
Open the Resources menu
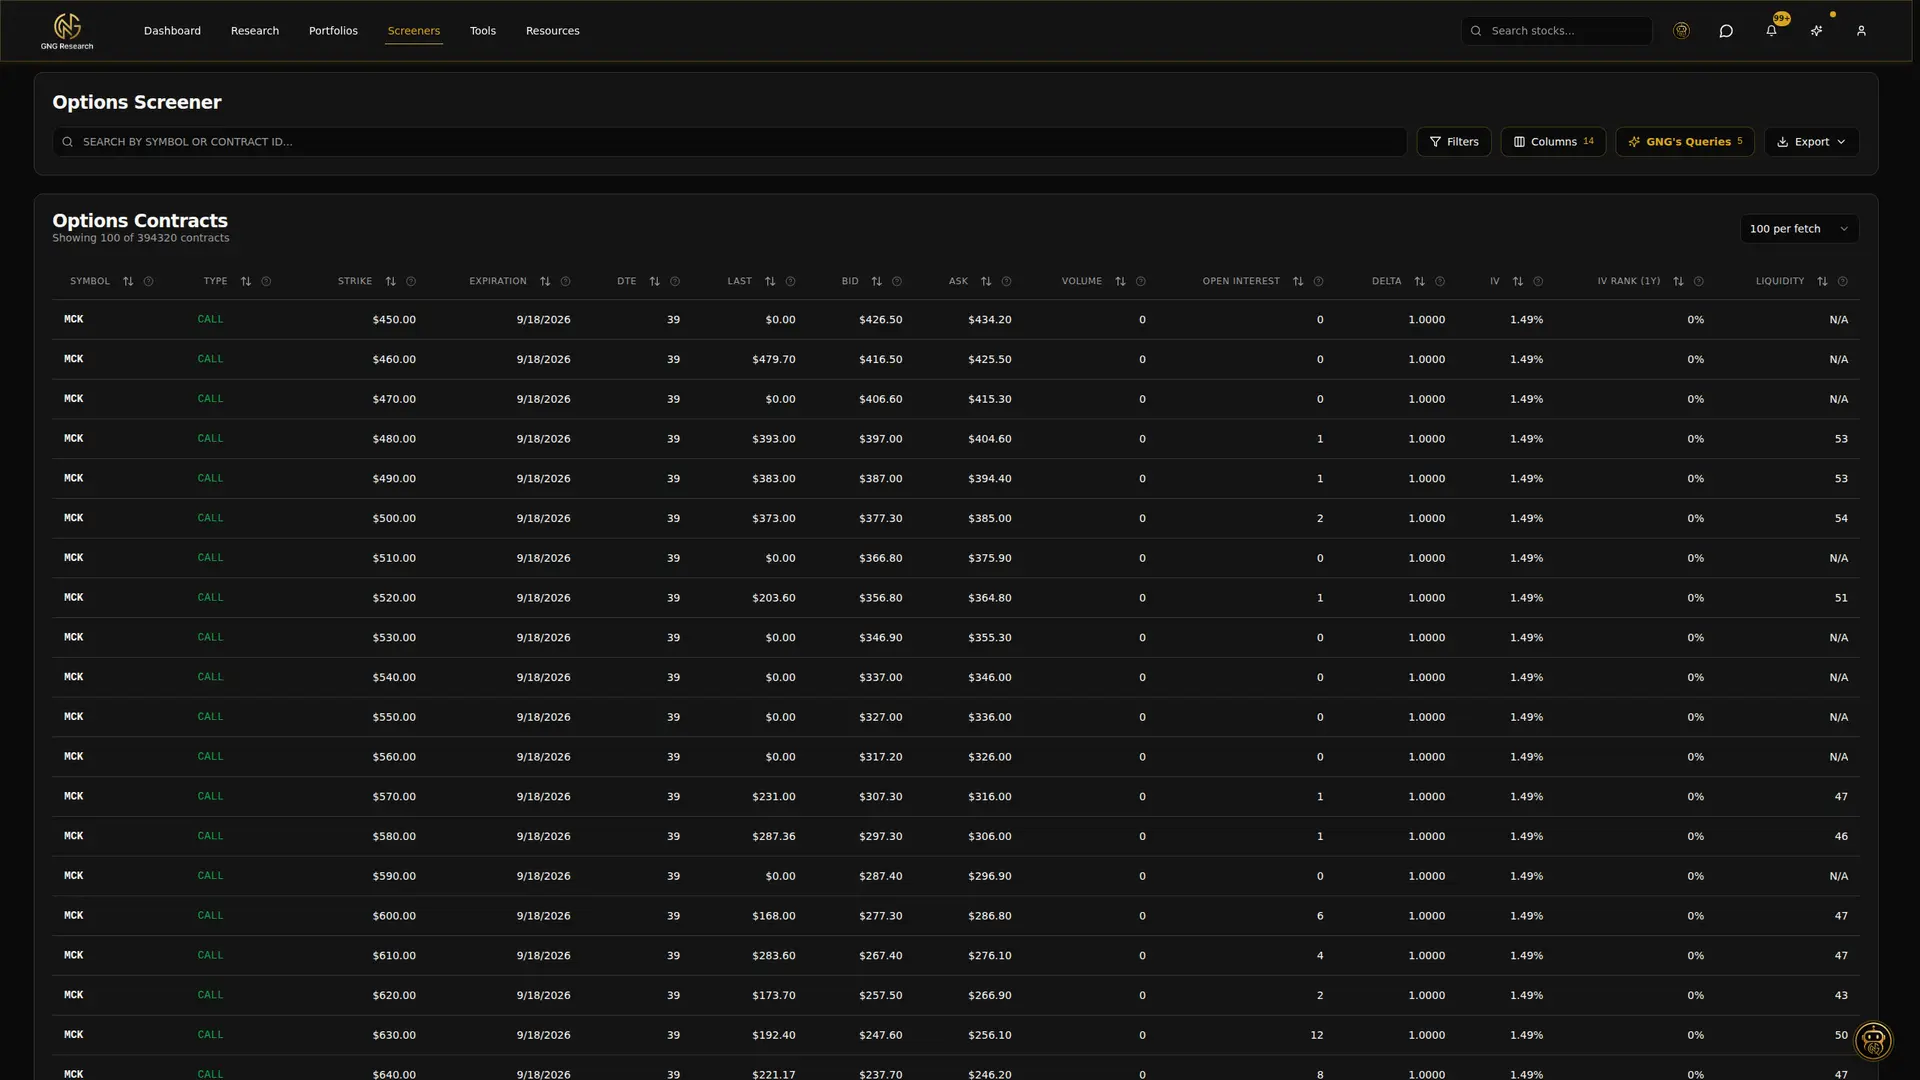(553, 31)
